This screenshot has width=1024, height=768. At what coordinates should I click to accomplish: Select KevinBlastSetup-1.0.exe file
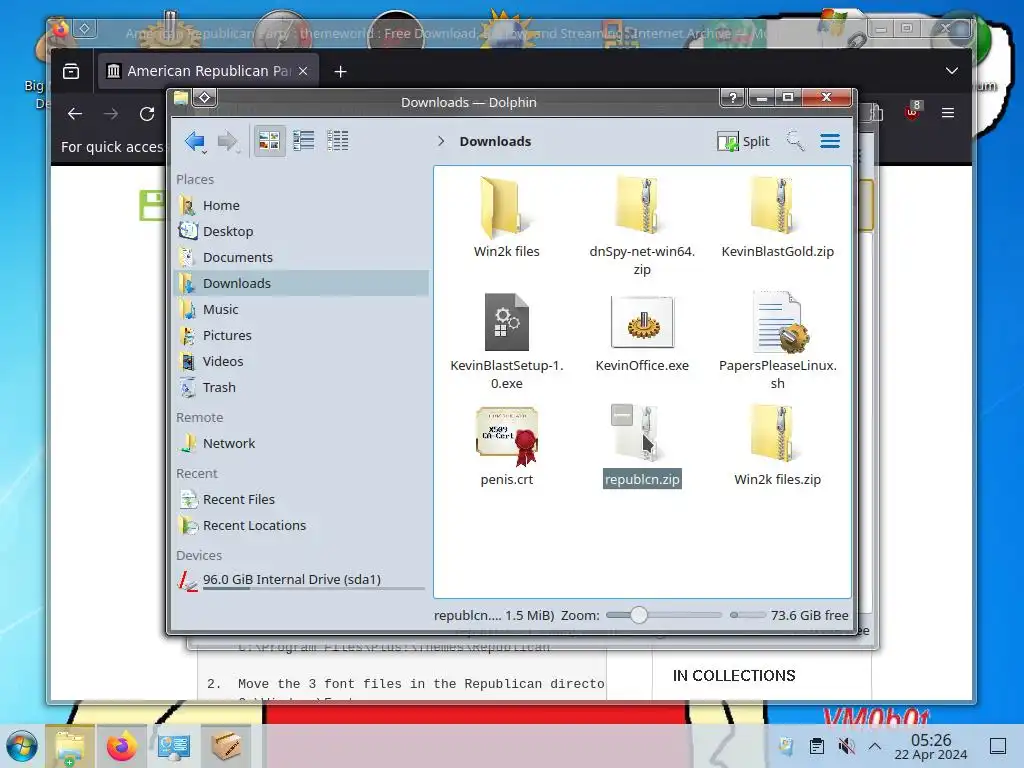[506, 341]
